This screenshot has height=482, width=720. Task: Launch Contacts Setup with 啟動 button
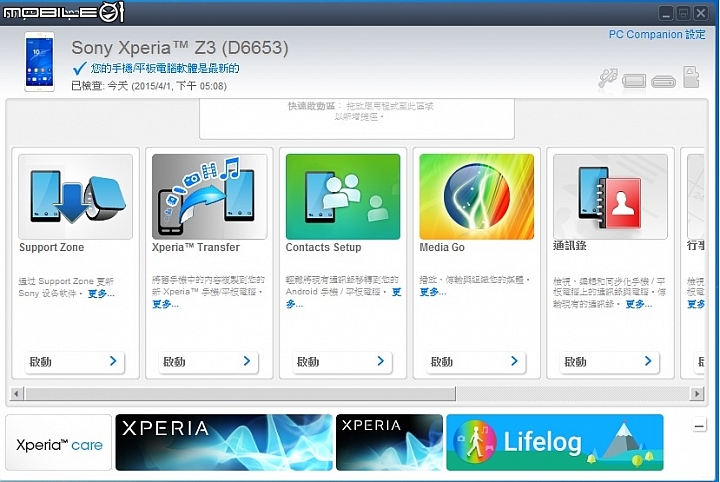click(342, 362)
